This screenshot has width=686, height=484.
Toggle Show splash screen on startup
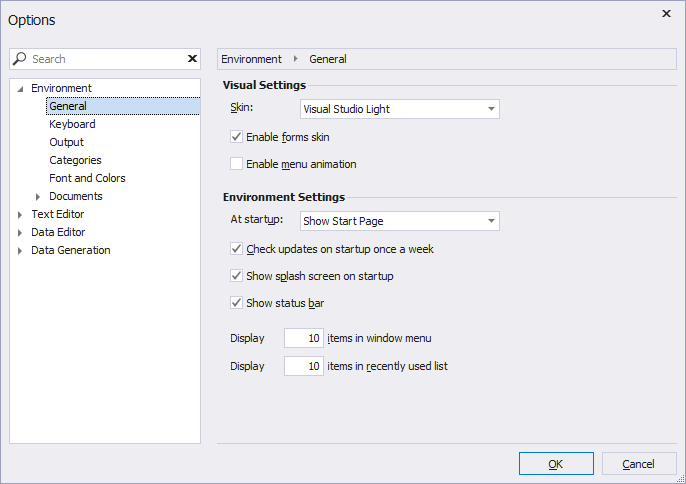[236, 276]
